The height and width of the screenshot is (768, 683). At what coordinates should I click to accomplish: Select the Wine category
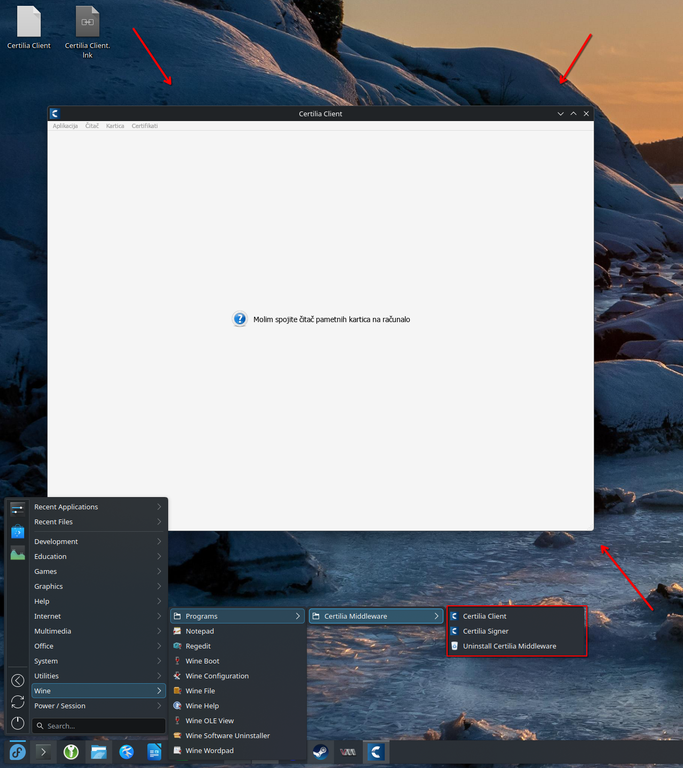click(98, 691)
